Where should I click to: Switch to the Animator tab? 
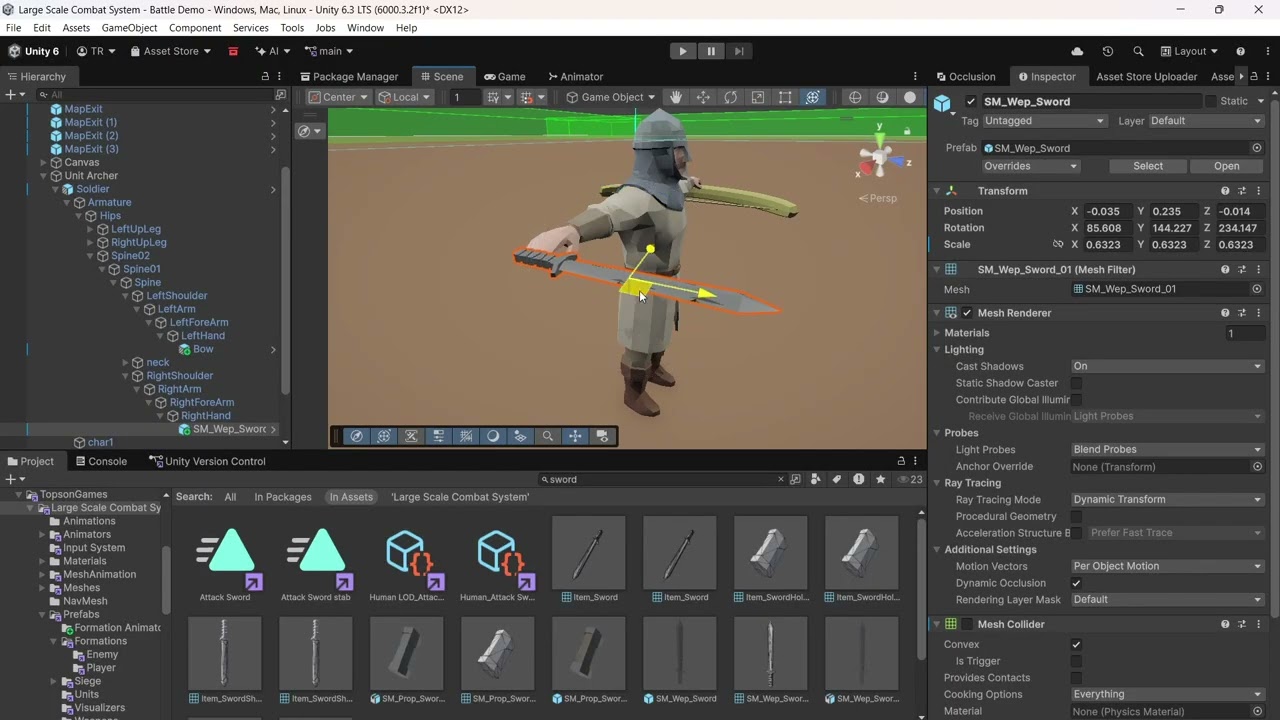[x=575, y=76]
